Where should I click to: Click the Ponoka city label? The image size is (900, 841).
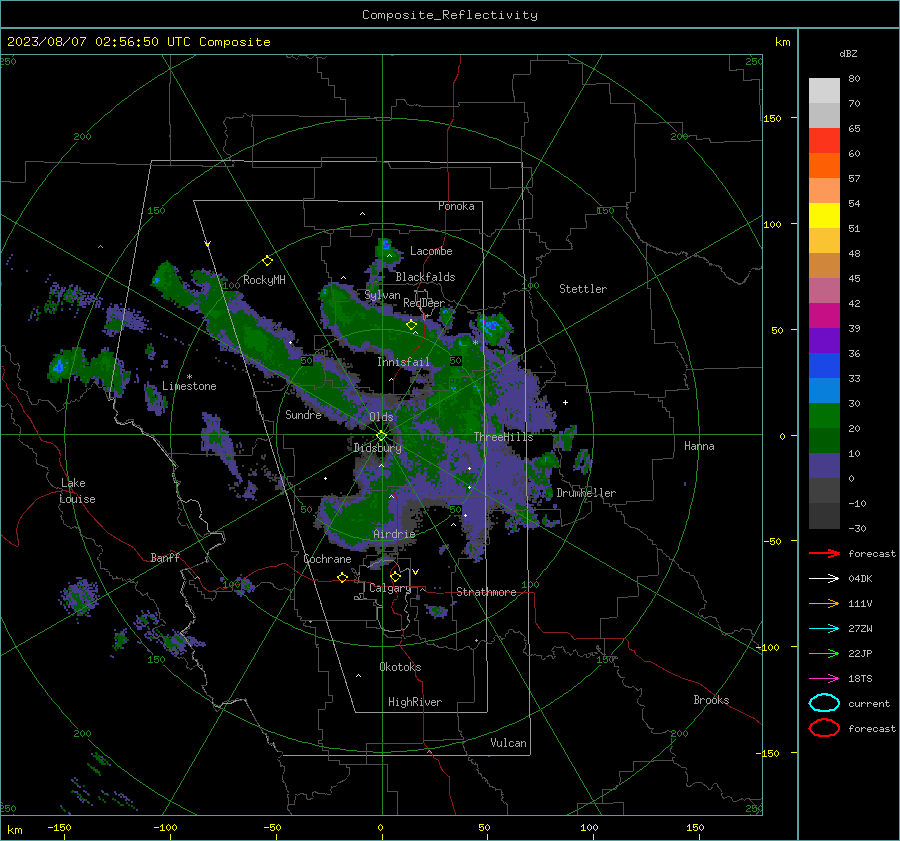click(x=456, y=206)
